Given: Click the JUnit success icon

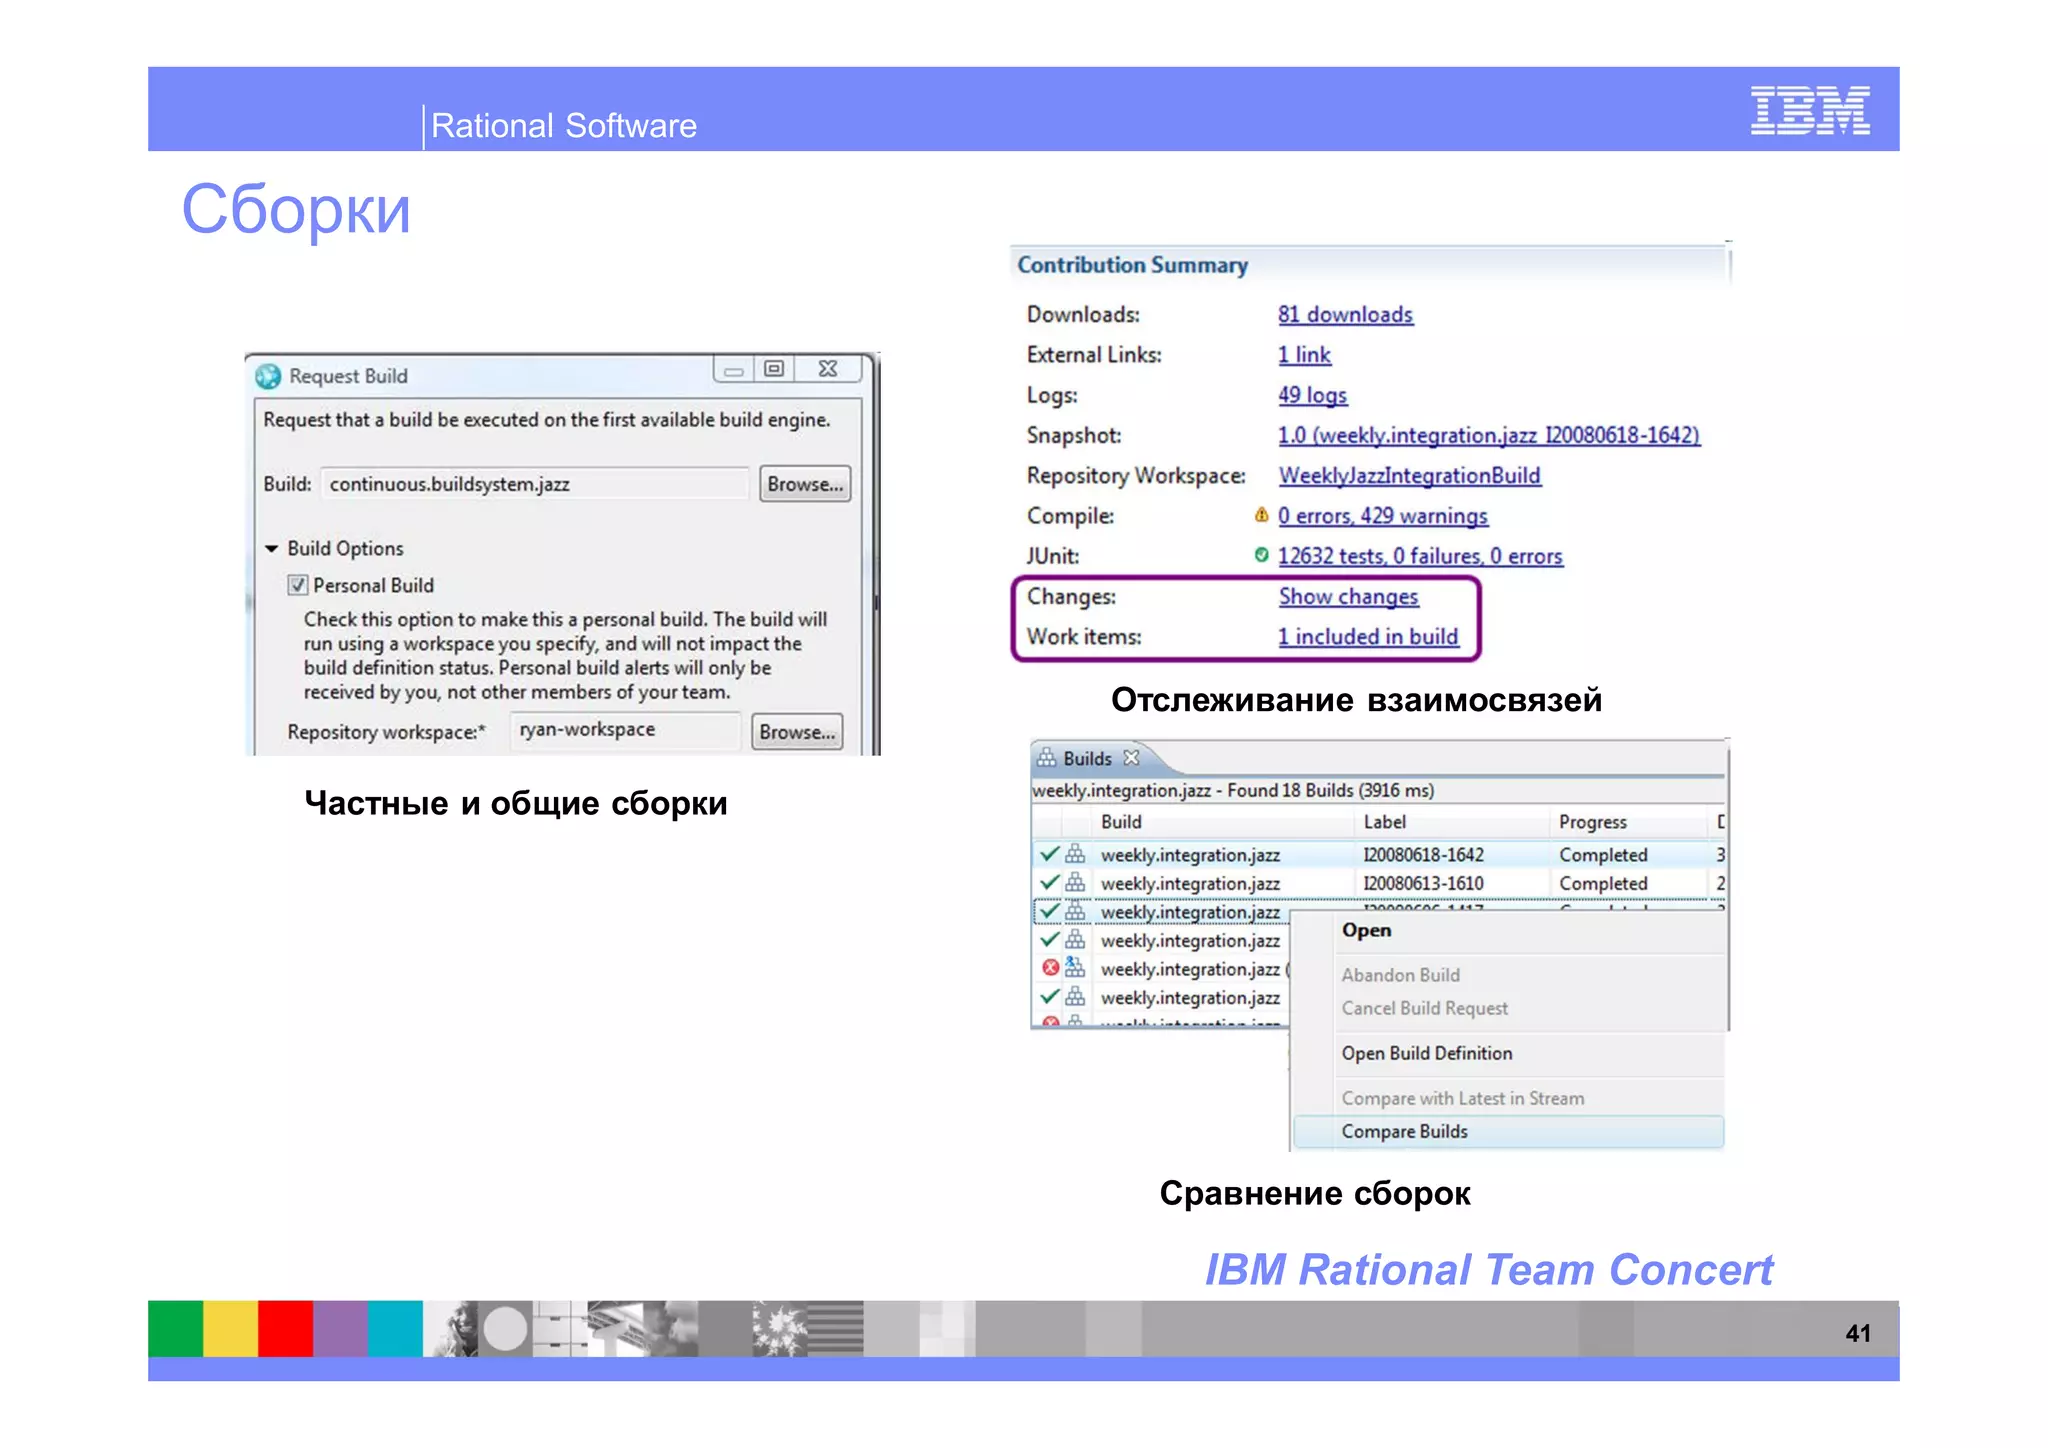Looking at the screenshot, I should coord(1262,555).
